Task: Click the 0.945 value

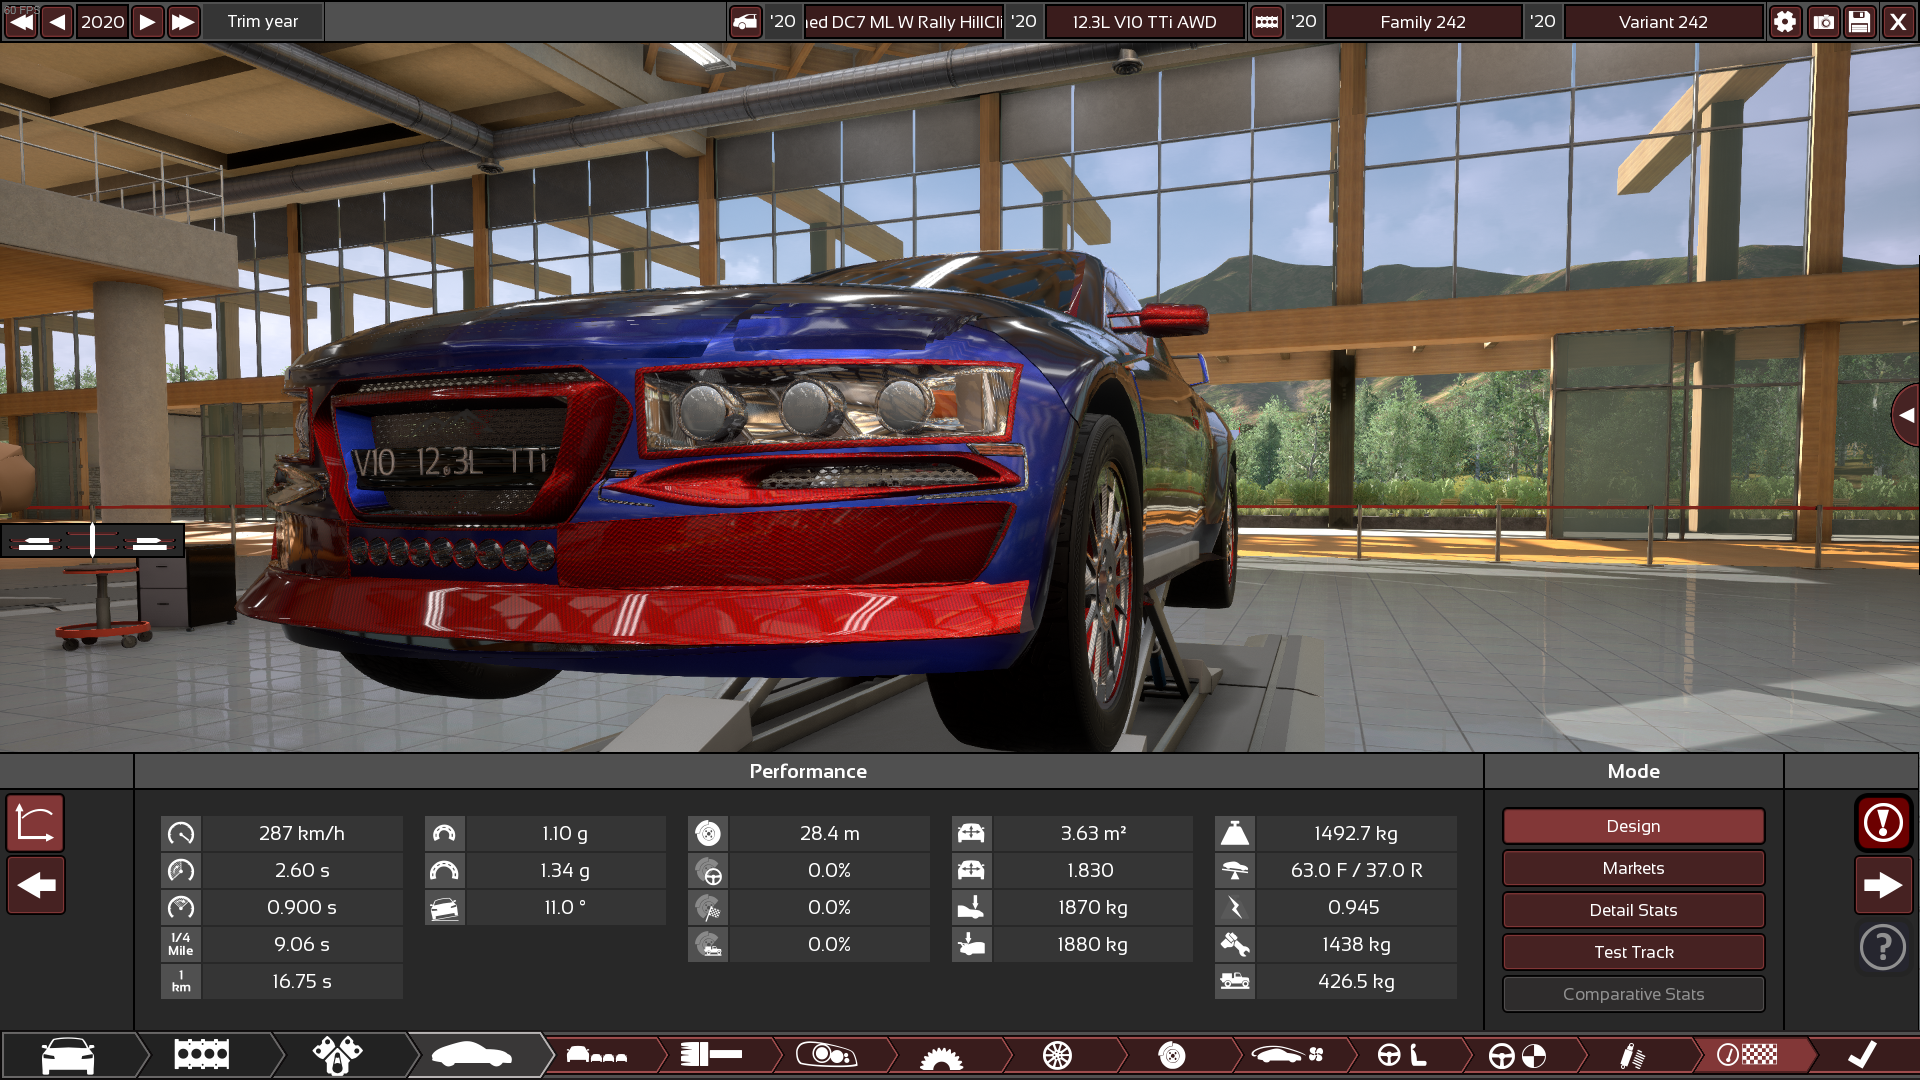Action: coord(1354,907)
